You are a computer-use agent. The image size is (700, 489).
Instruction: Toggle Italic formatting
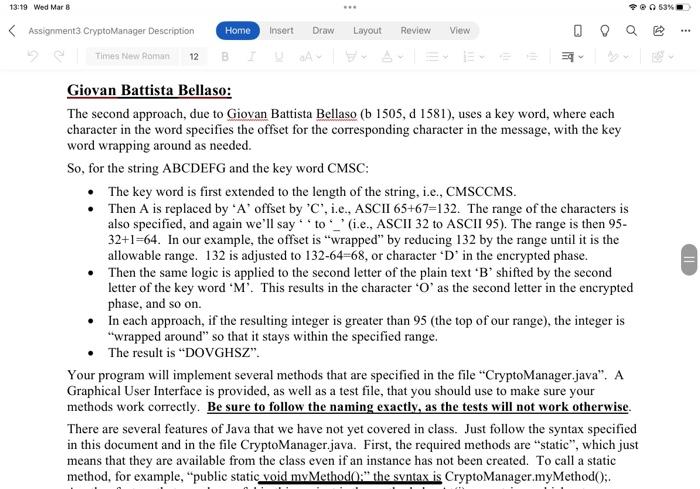pyautogui.click(x=252, y=57)
